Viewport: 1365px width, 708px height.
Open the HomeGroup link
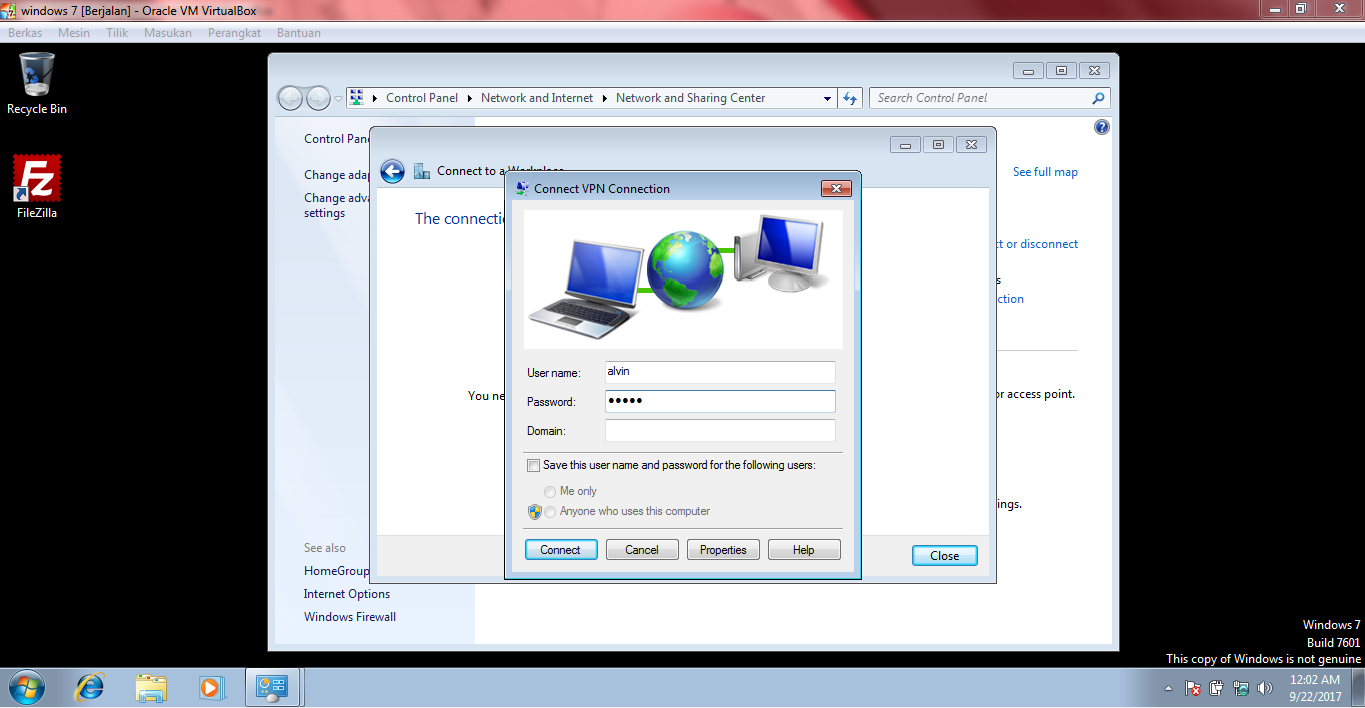click(x=336, y=571)
